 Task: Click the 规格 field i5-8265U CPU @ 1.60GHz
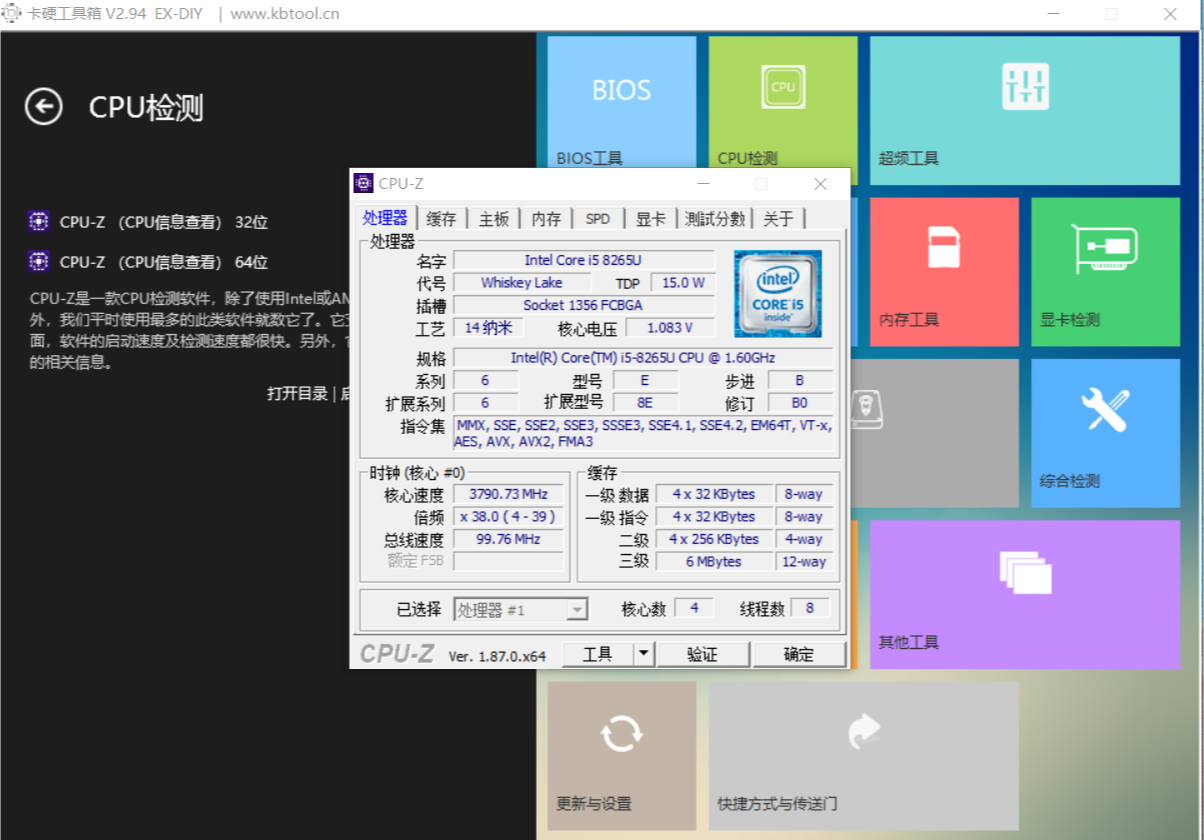tap(643, 358)
